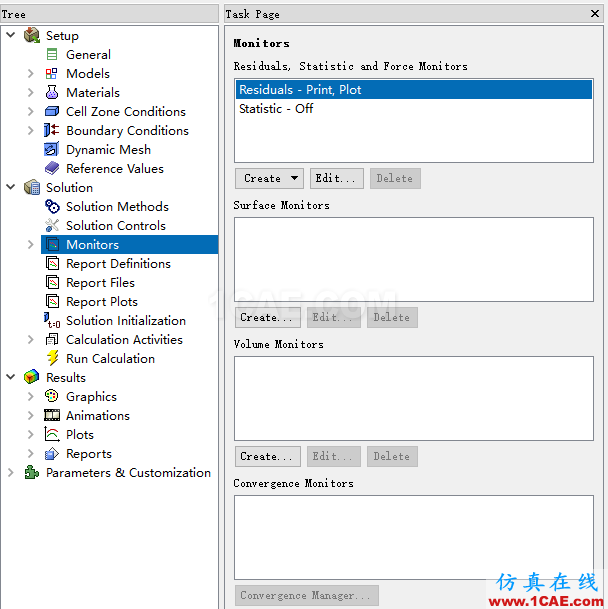Click the Solution calculator icon
608x609 pixels.
(x=32, y=187)
